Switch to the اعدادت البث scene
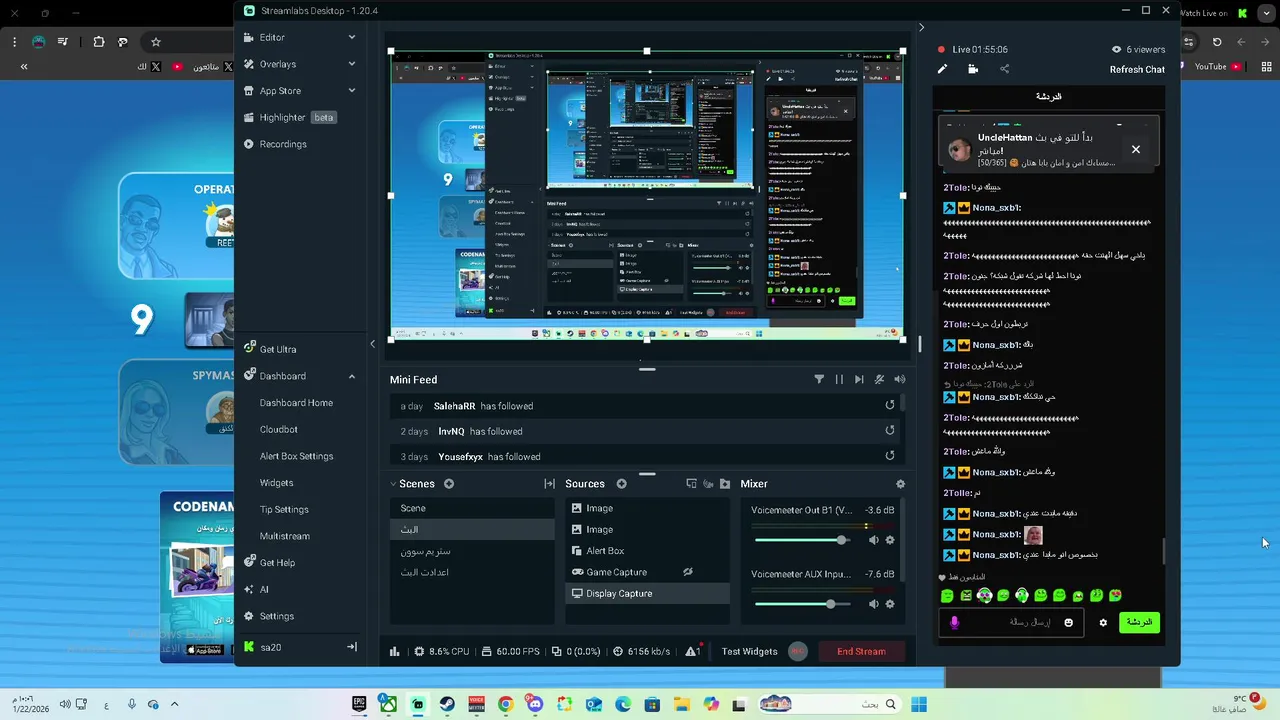The image size is (1280, 720). (x=472, y=572)
